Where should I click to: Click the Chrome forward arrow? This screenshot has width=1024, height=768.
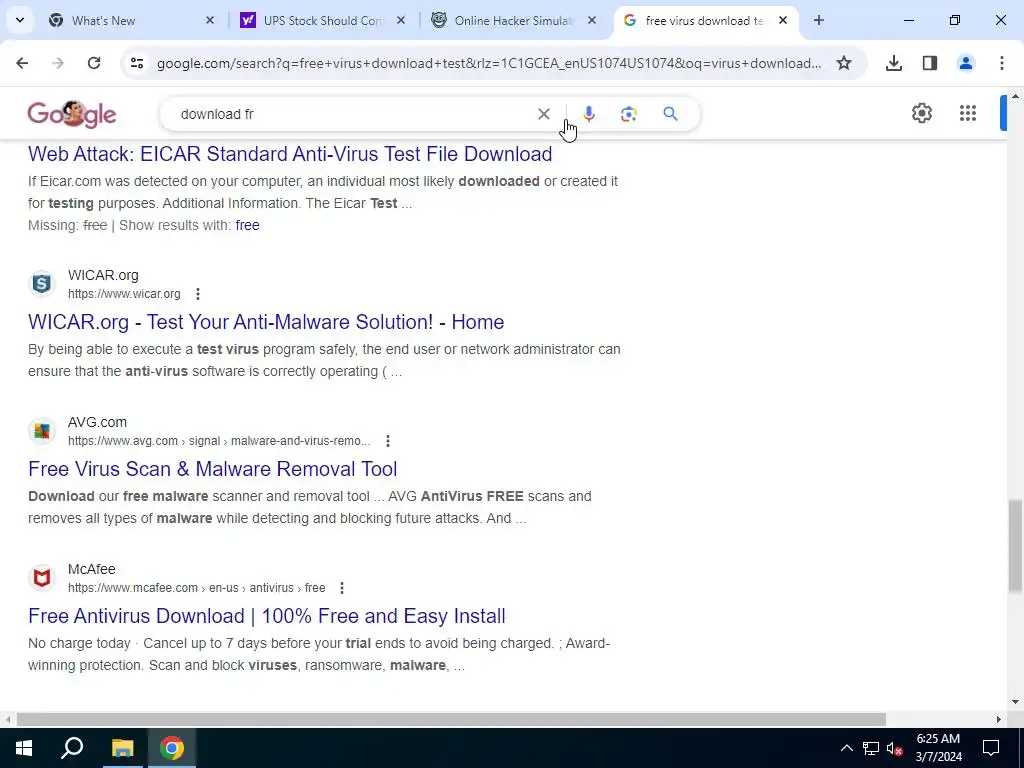coord(58,63)
